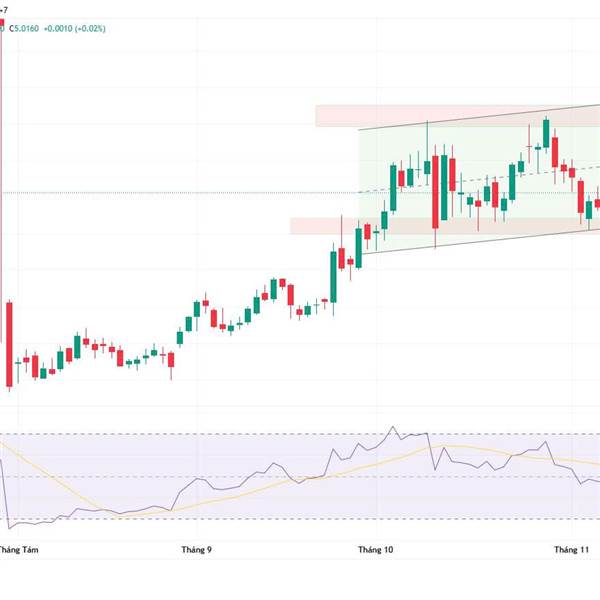Select the Tháng 9 date axis label
The image size is (600, 600).
196,550
